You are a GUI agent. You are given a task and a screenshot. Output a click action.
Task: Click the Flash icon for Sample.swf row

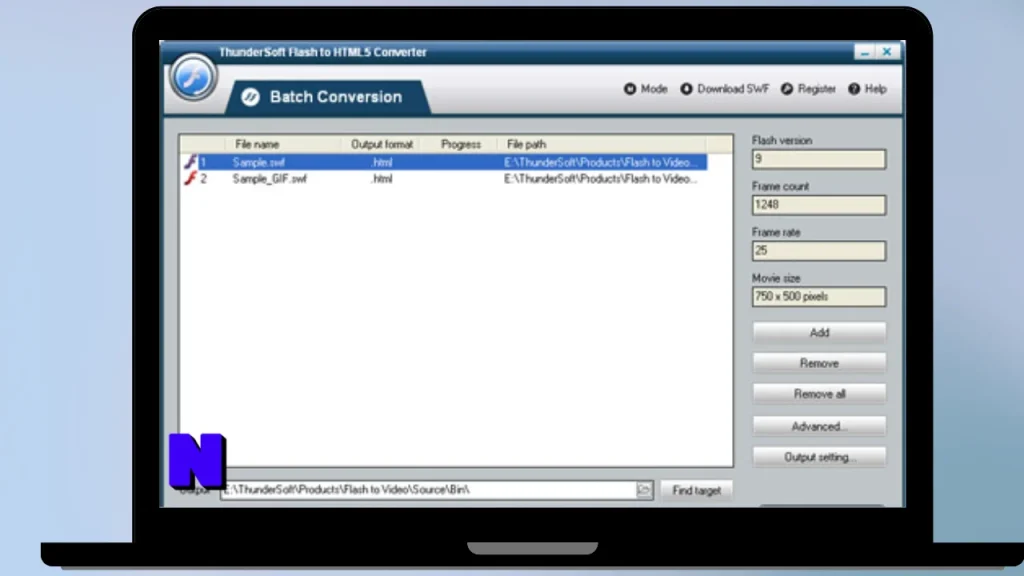[x=190, y=162]
